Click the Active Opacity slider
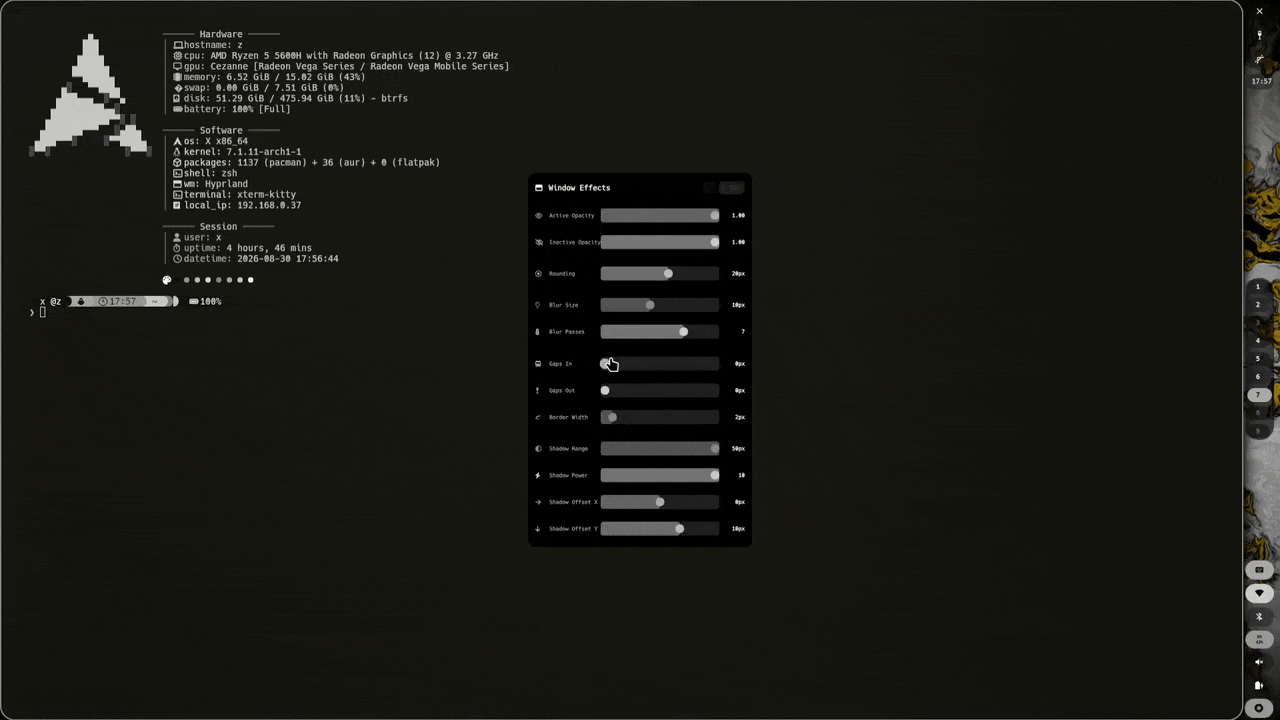Viewport: 1280px width, 720px height. pos(659,215)
